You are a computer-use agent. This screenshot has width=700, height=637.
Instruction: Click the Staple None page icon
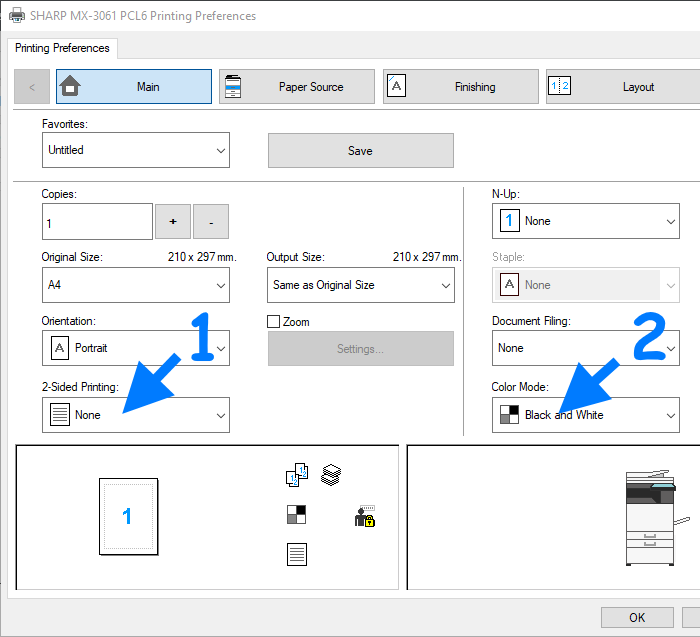click(509, 285)
